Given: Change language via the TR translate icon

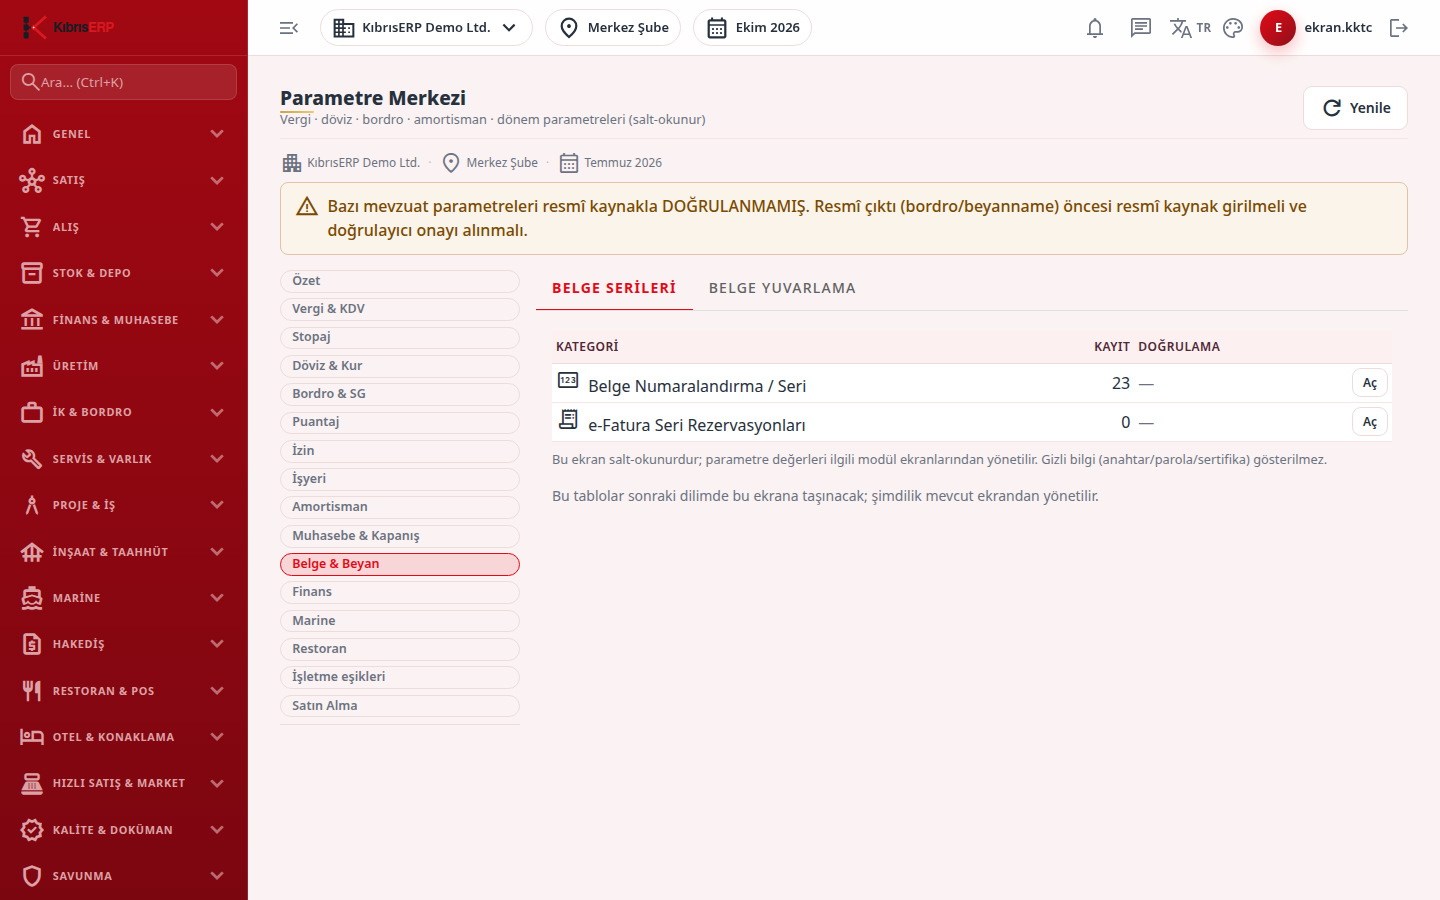Looking at the screenshot, I should pos(1190,28).
